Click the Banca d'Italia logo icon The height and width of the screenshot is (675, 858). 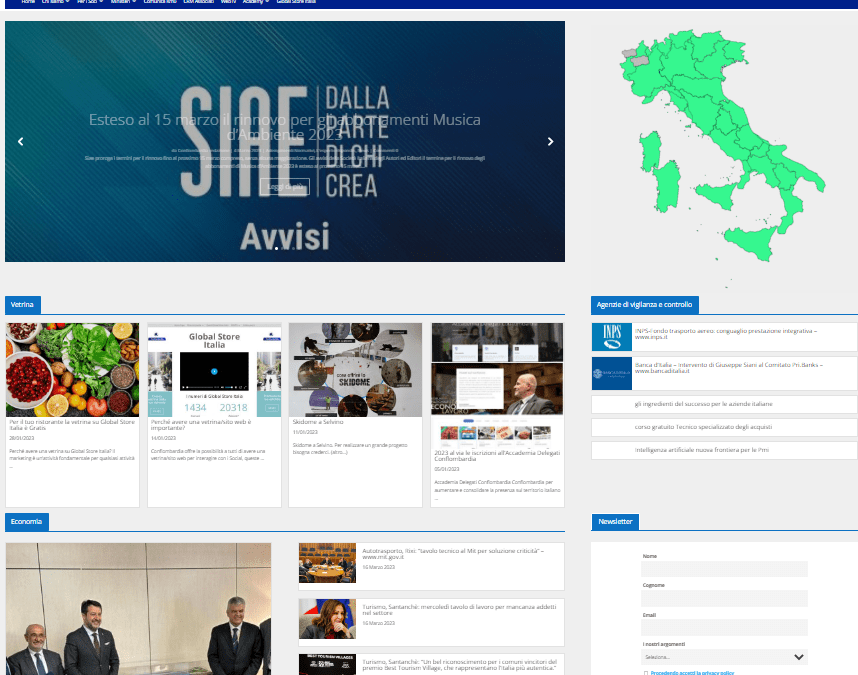point(610,374)
